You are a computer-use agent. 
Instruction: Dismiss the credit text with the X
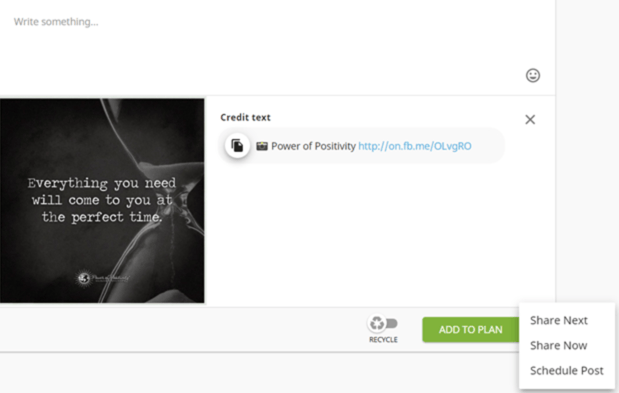tap(530, 119)
